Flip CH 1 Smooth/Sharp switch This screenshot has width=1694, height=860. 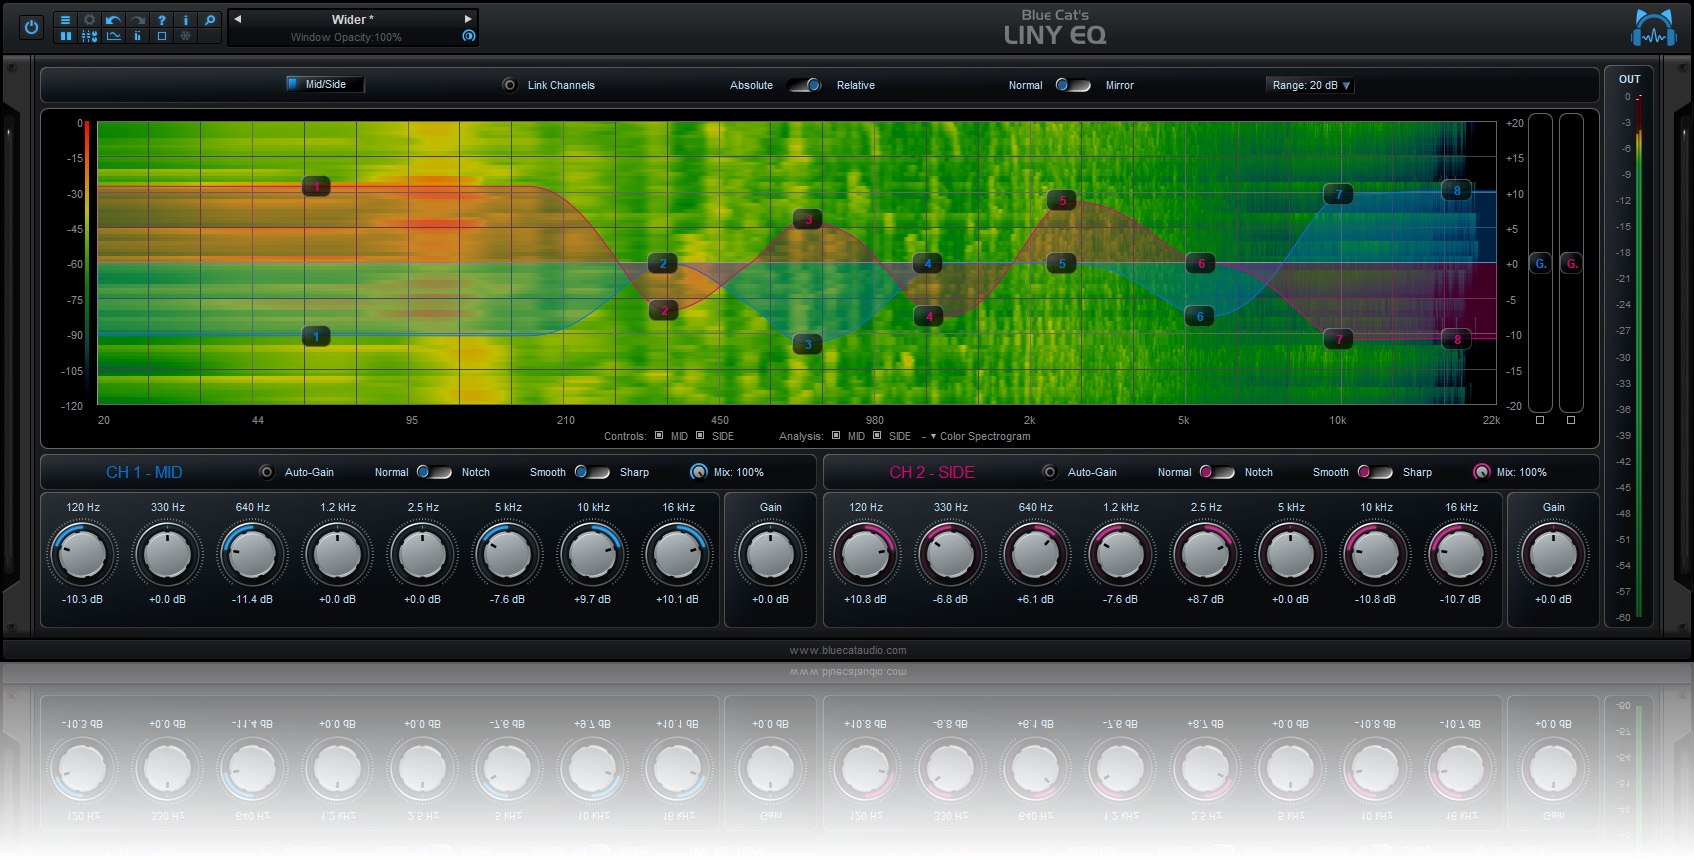(592, 472)
